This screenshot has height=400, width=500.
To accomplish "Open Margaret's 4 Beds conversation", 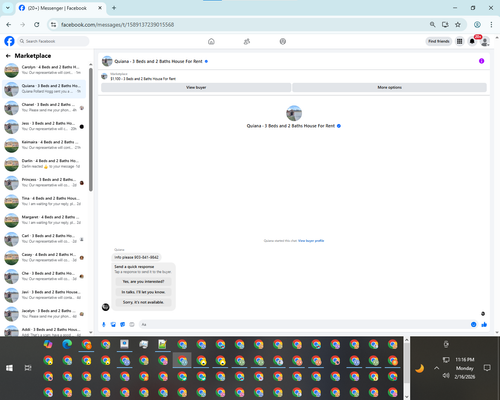I will [44, 220].
